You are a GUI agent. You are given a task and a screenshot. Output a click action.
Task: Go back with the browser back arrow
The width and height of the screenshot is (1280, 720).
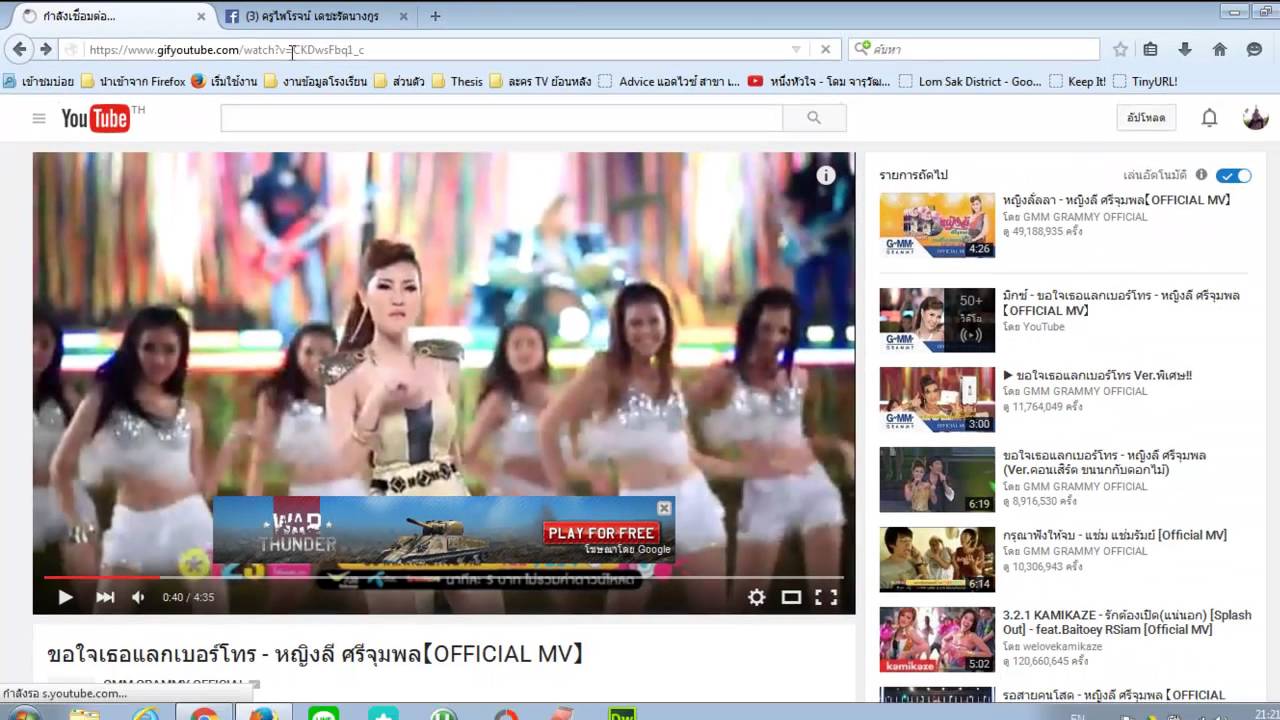19,49
